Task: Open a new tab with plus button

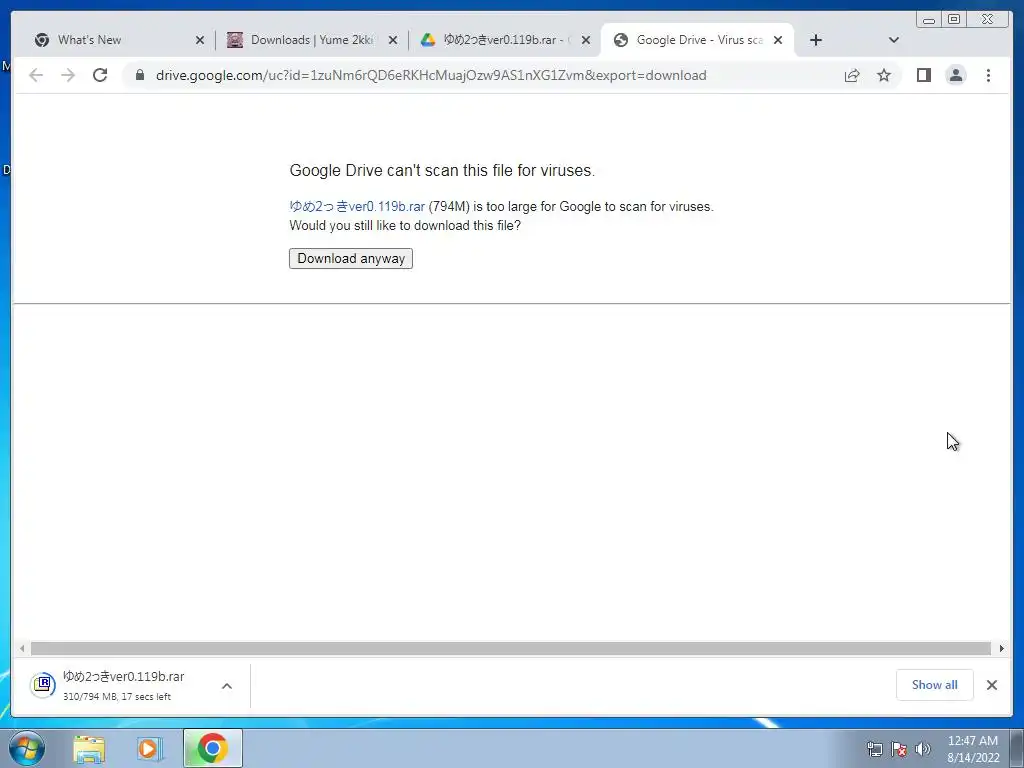Action: 816,40
